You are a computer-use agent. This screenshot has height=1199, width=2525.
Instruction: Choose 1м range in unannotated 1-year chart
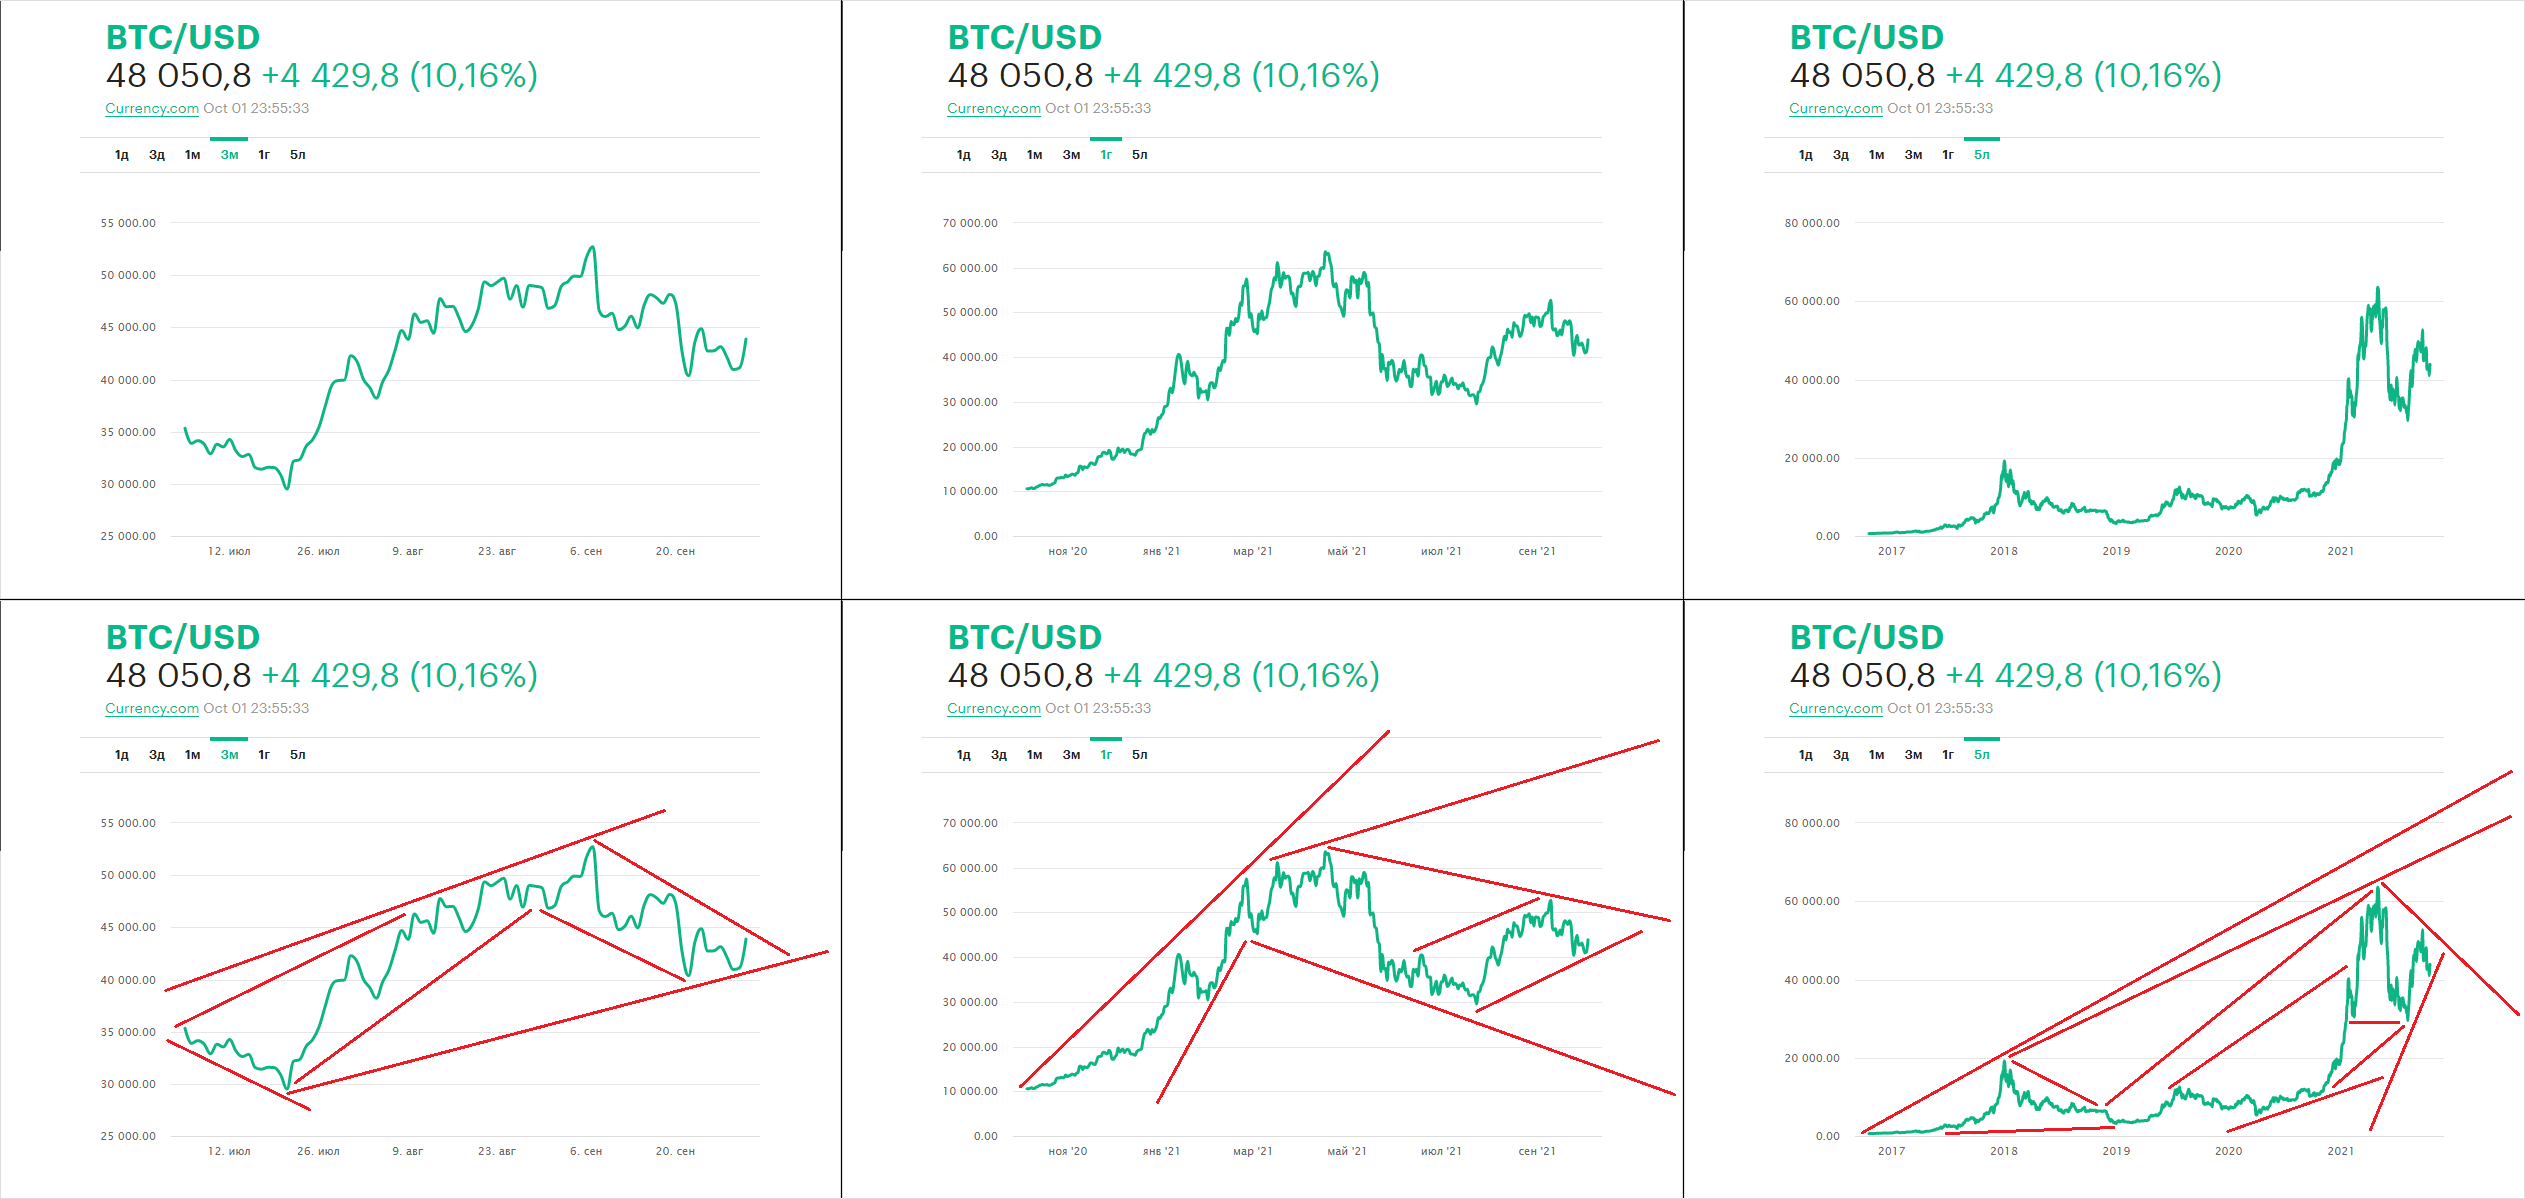point(1035,155)
